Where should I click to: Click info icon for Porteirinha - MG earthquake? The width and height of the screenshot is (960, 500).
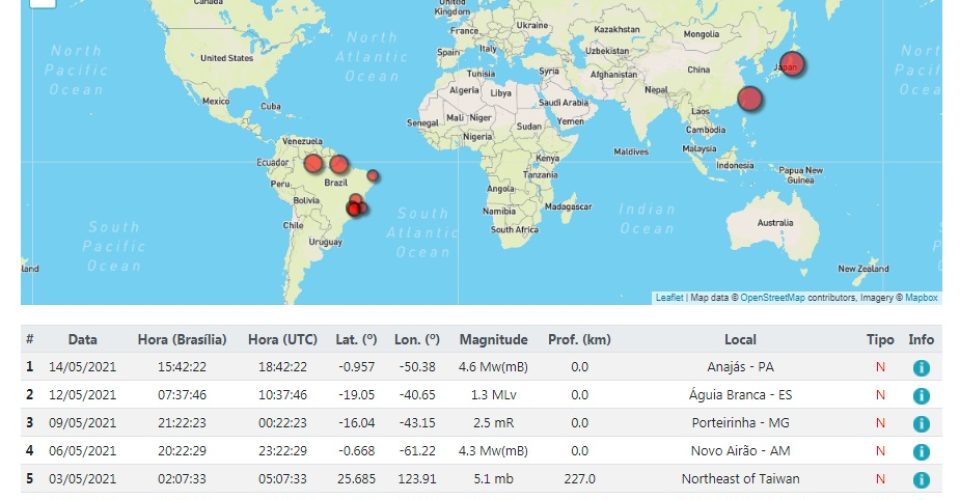(x=921, y=423)
